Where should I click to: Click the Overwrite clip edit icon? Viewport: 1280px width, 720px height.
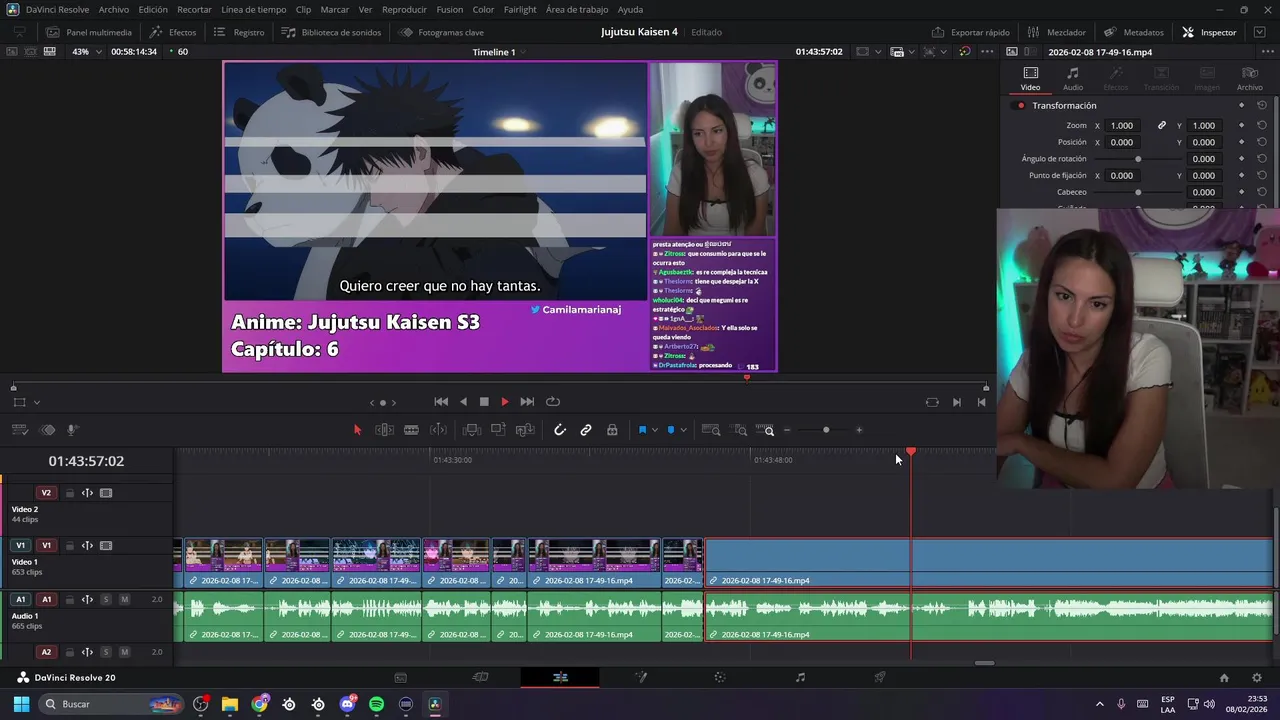click(498, 430)
